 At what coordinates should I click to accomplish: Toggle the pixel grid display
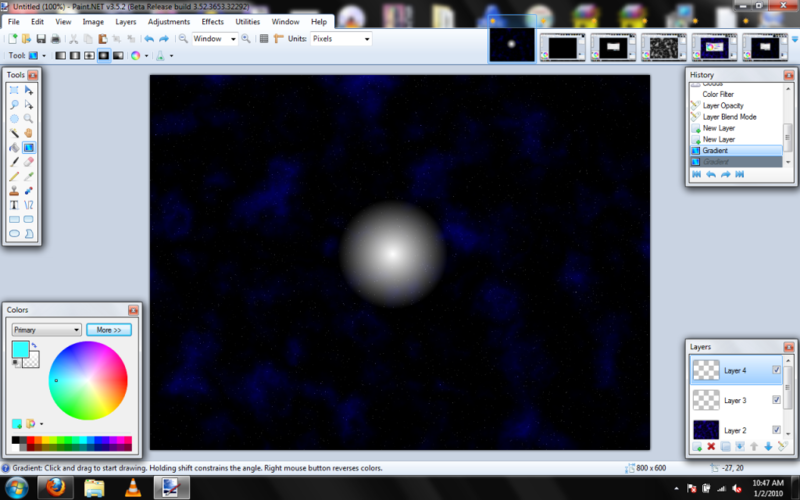pyautogui.click(x=264, y=39)
